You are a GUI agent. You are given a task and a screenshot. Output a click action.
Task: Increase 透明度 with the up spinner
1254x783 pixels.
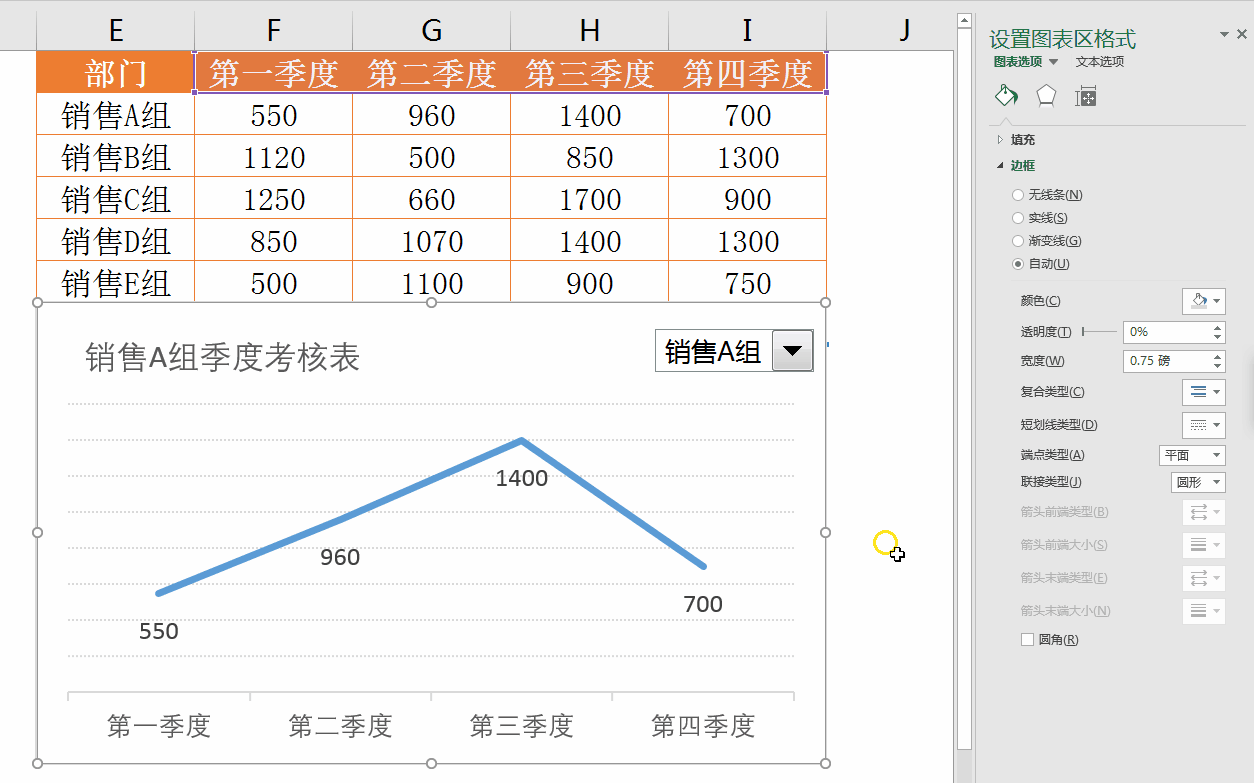(1217, 327)
